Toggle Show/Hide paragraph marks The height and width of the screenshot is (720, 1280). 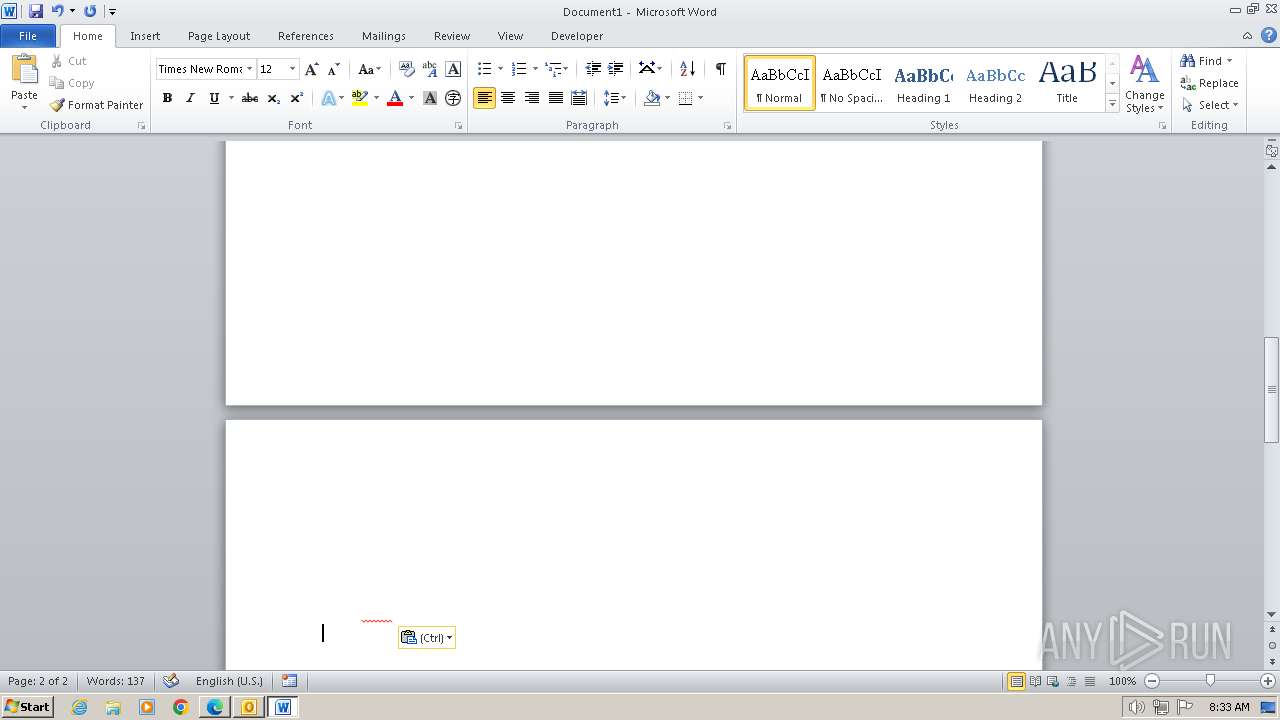(x=720, y=69)
